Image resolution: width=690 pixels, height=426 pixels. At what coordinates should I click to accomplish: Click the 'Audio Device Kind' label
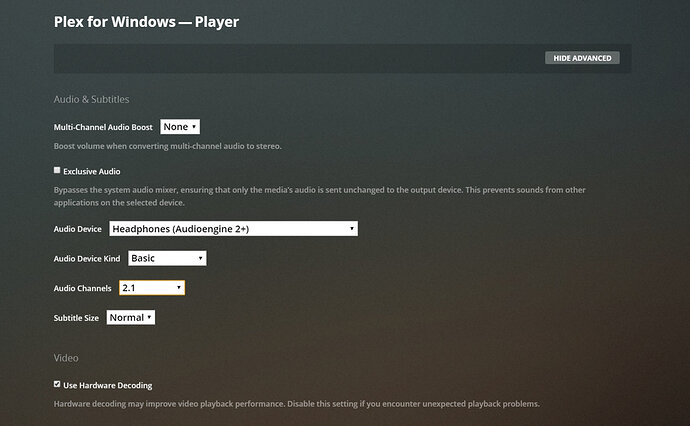click(x=87, y=259)
